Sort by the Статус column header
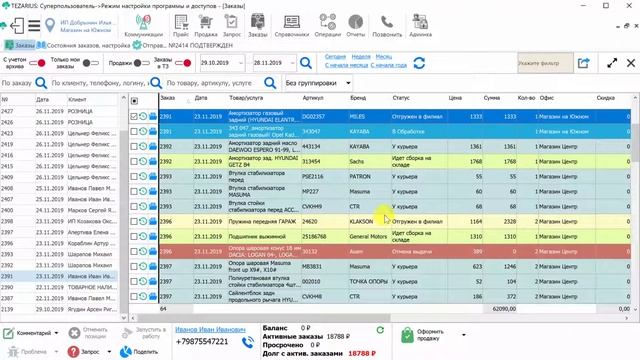Viewport: 640px width, 360px height. point(401,98)
